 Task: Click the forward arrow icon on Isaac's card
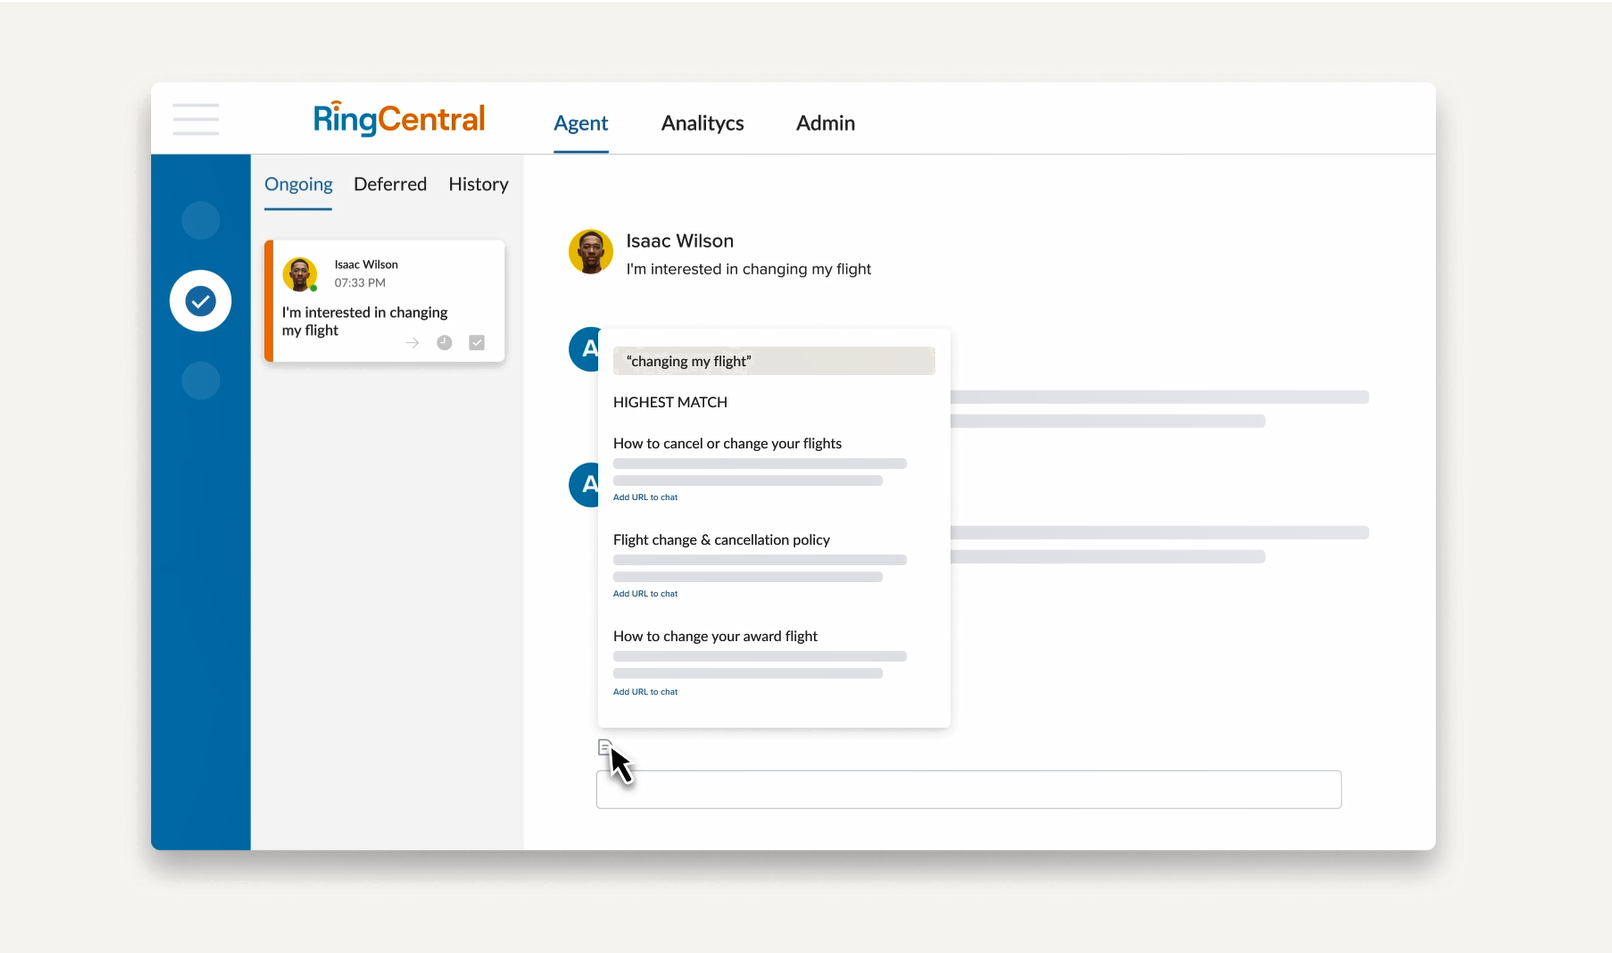point(412,343)
